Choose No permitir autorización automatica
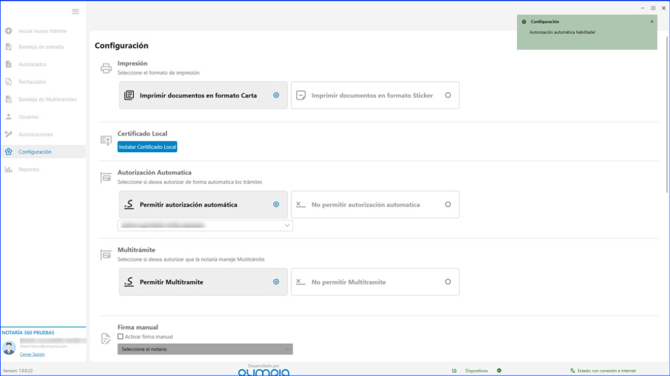 click(x=375, y=205)
